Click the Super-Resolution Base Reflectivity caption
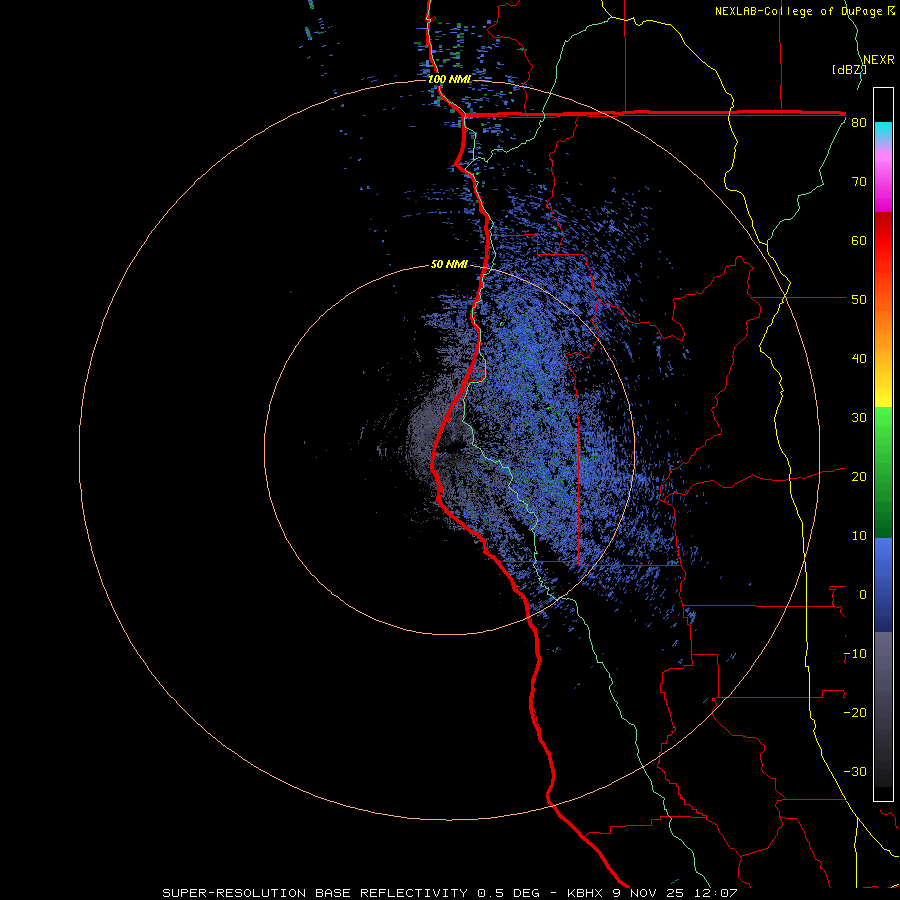Image resolution: width=900 pixels, height=900 pixels. coord(450,893)
